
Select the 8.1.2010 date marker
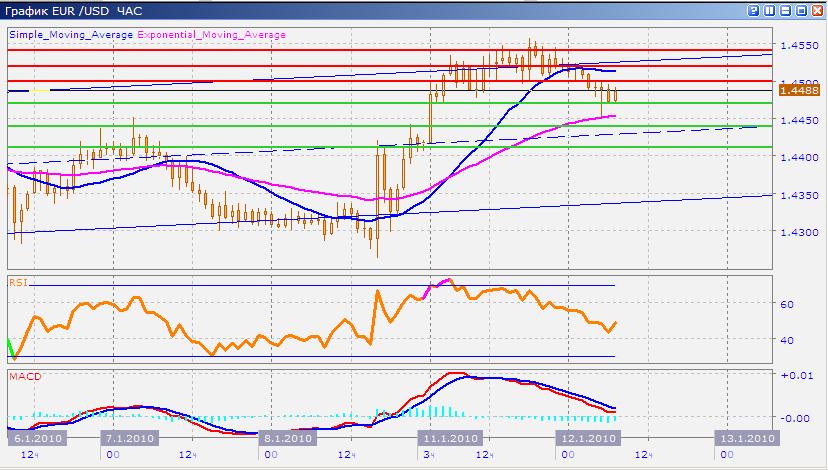pyautogui.click(x=288, y=438)
